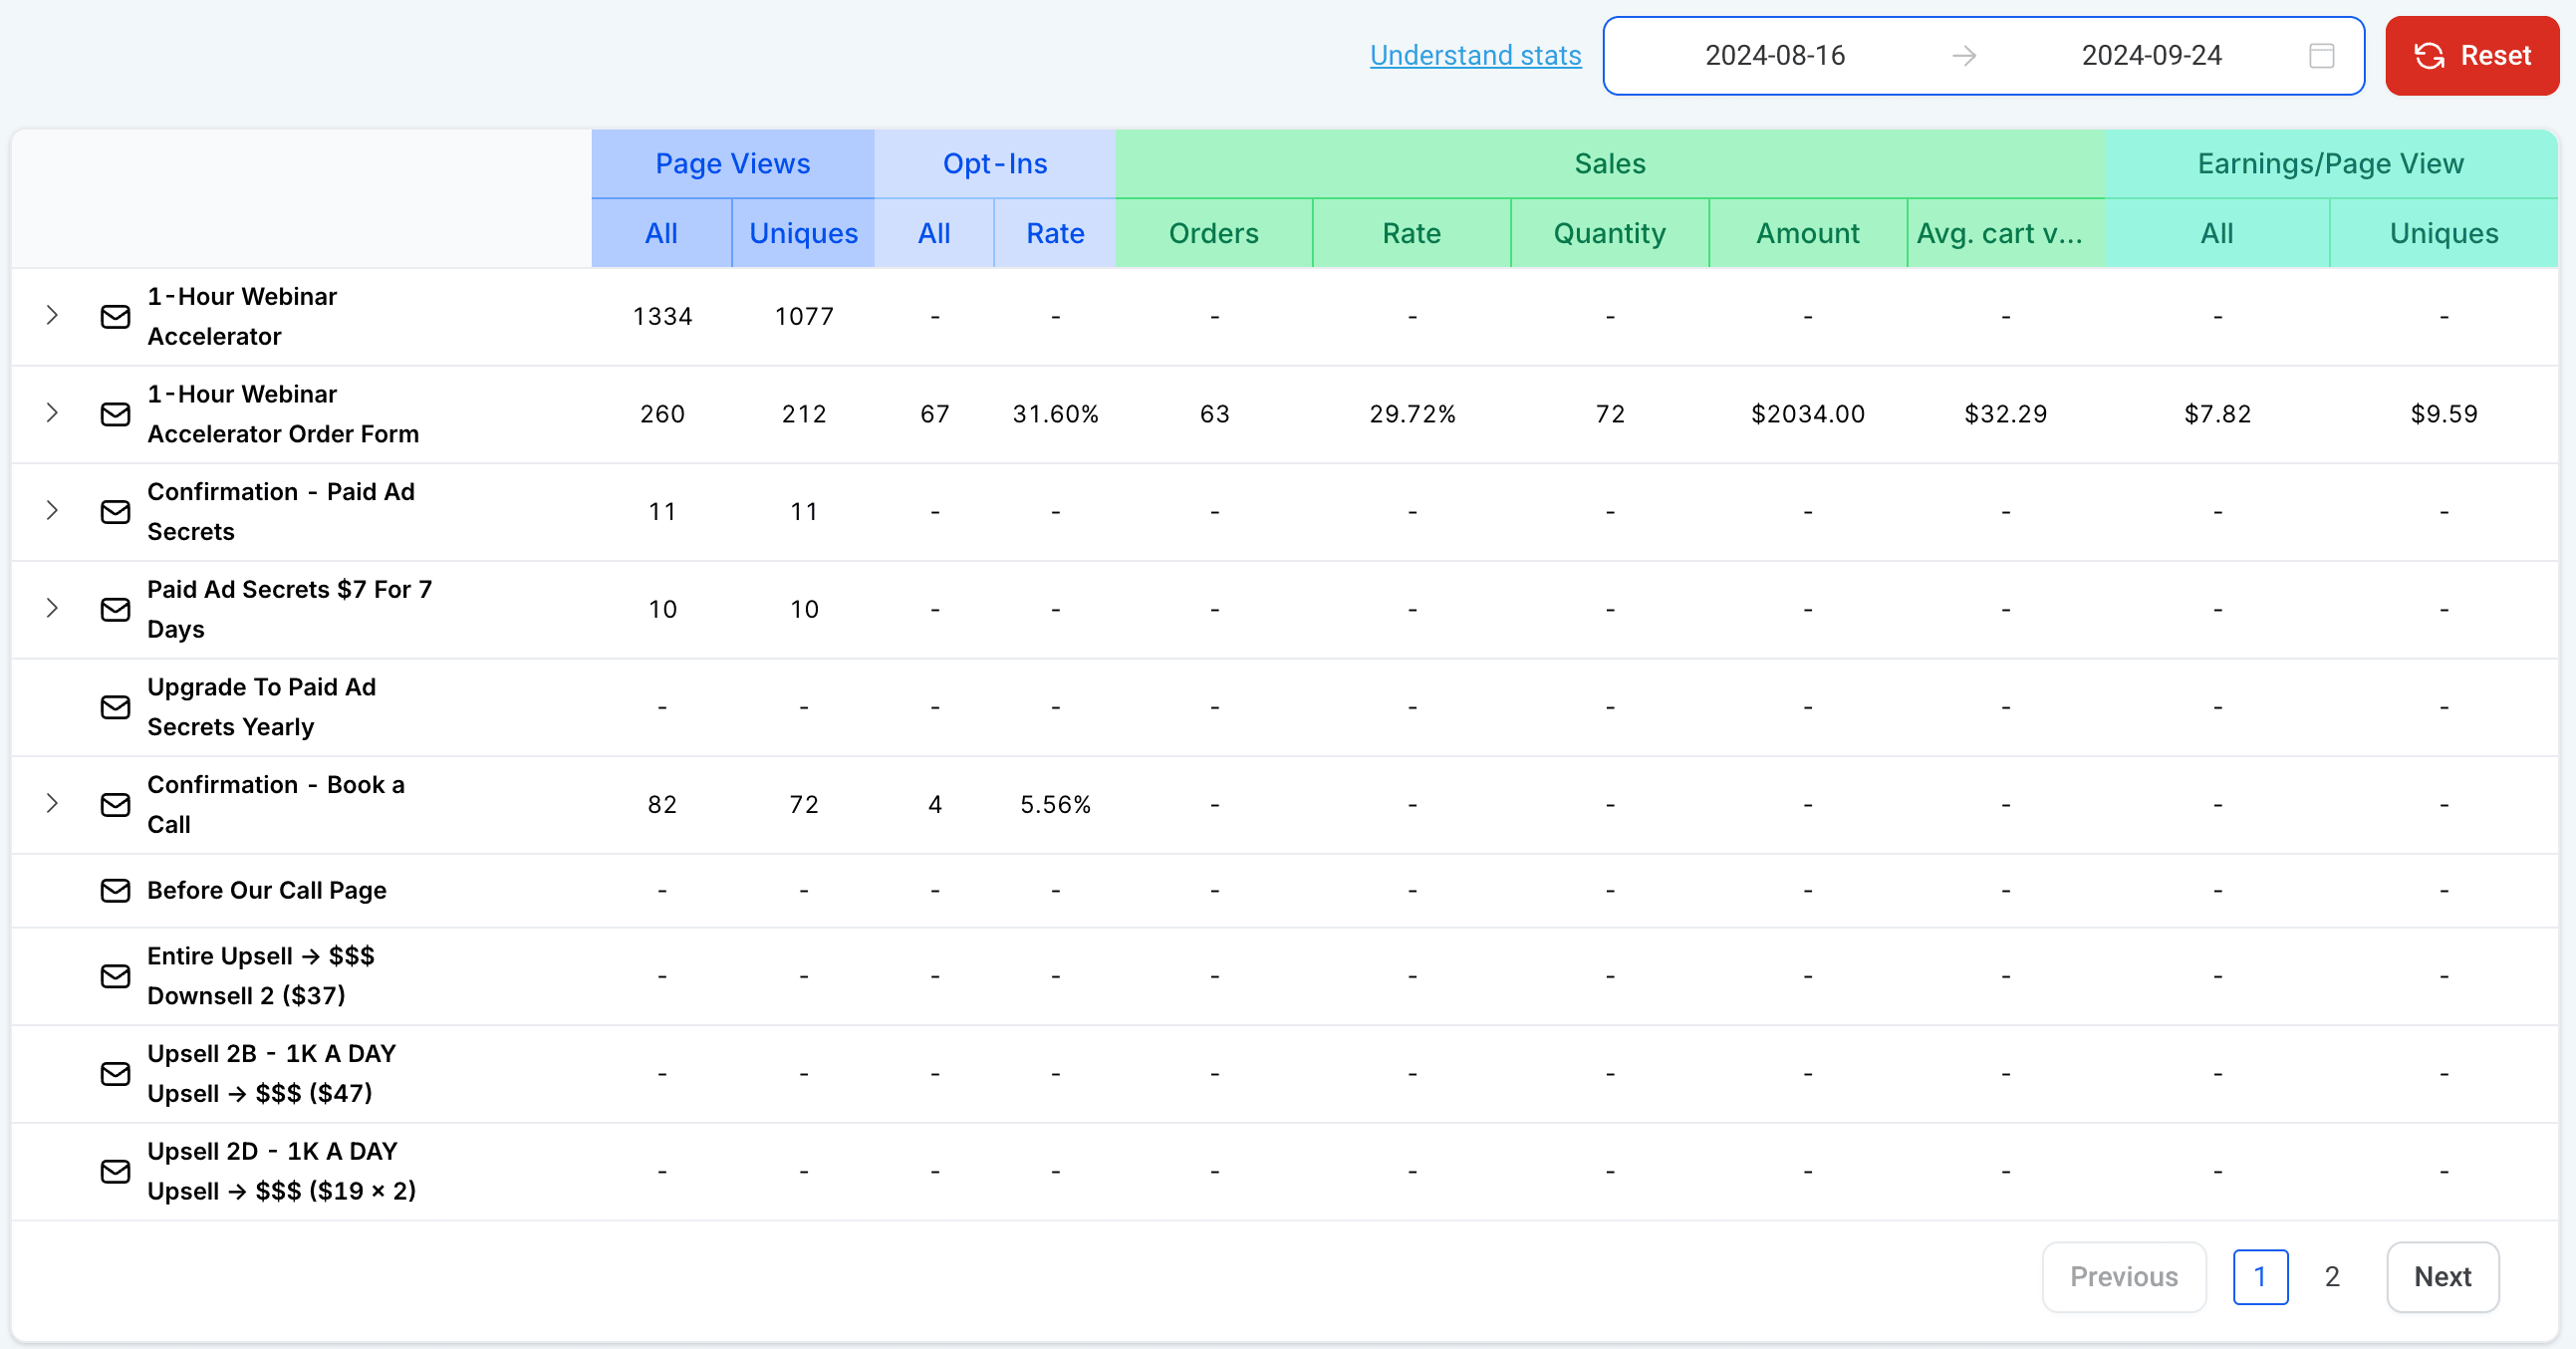Click envelope icon for Upsell 2B row
The width and height of the screenshot is (2576, 1349).
pos(115,1073)
